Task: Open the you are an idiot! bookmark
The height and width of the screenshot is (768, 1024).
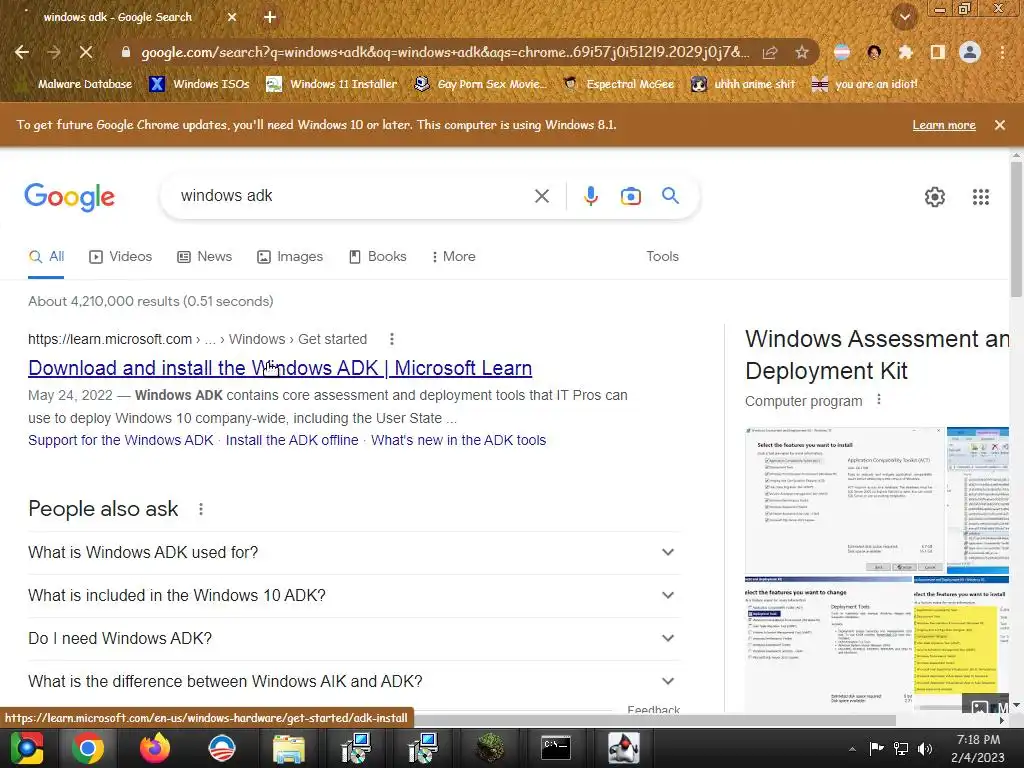Action: 865,84
